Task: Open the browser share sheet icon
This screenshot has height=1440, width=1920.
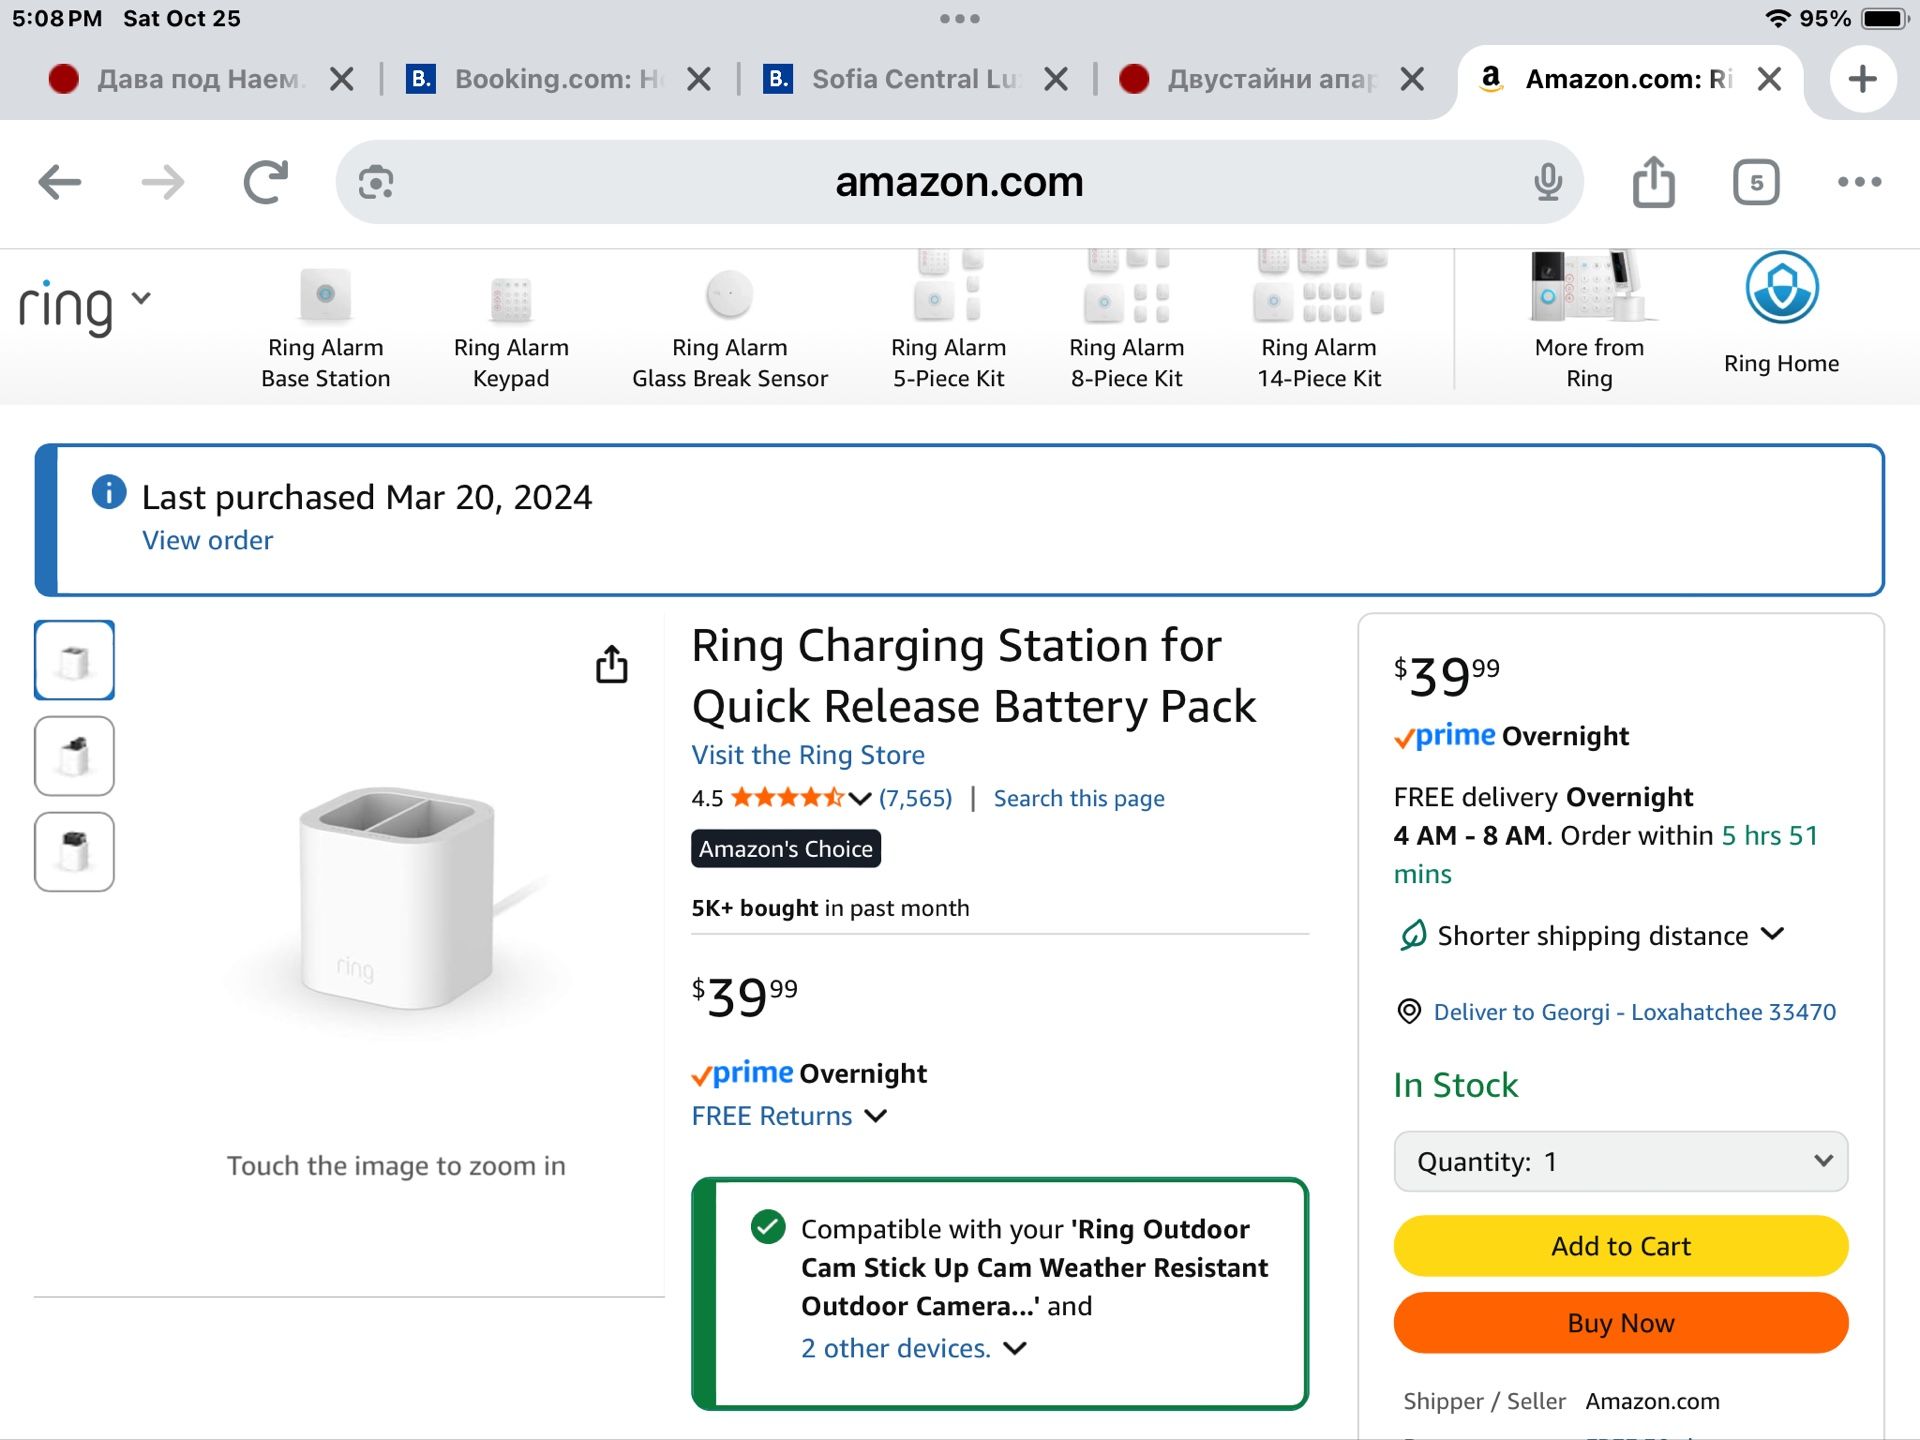Action: [x=1653, y=182]
